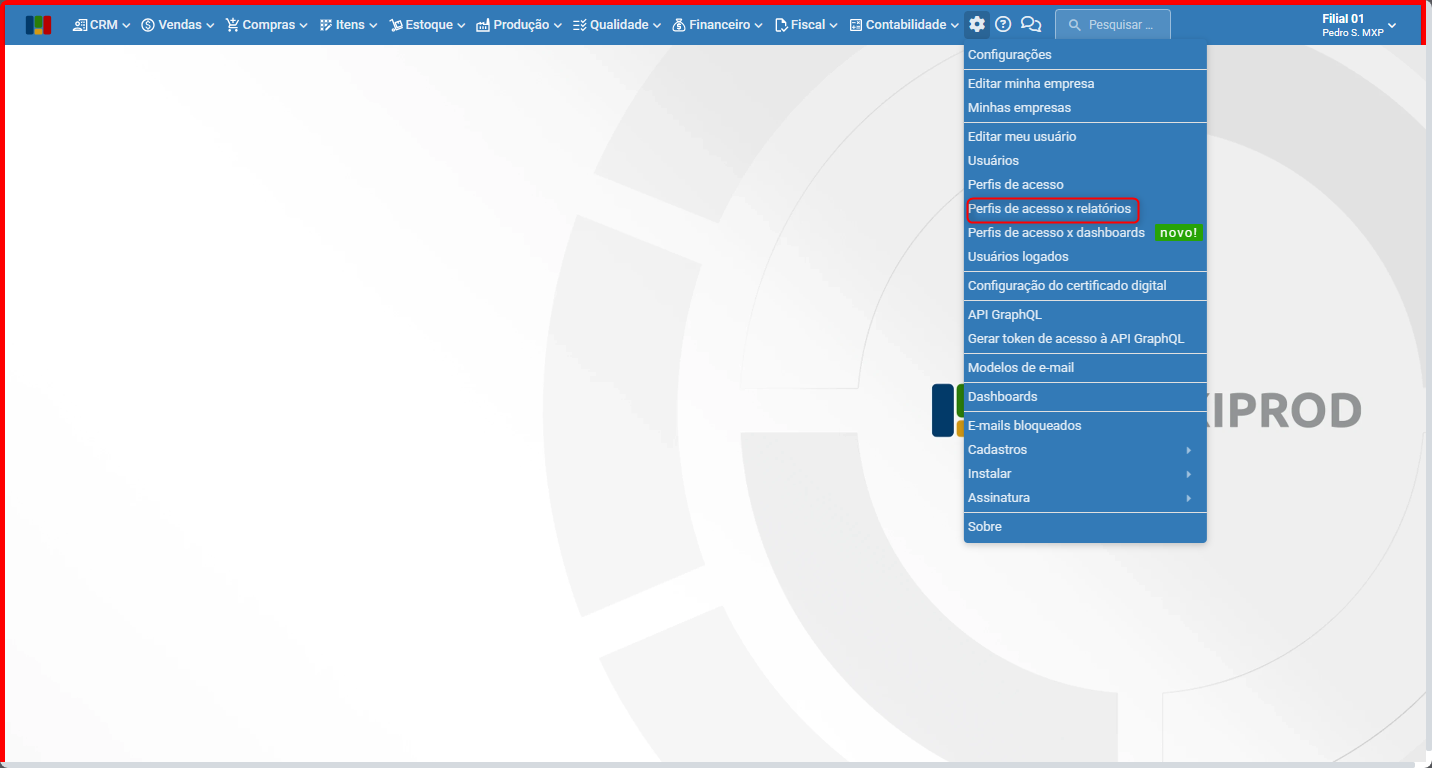Choose Editar minha empresa
Viewport: 1432px width, 768px height.
1085,84
